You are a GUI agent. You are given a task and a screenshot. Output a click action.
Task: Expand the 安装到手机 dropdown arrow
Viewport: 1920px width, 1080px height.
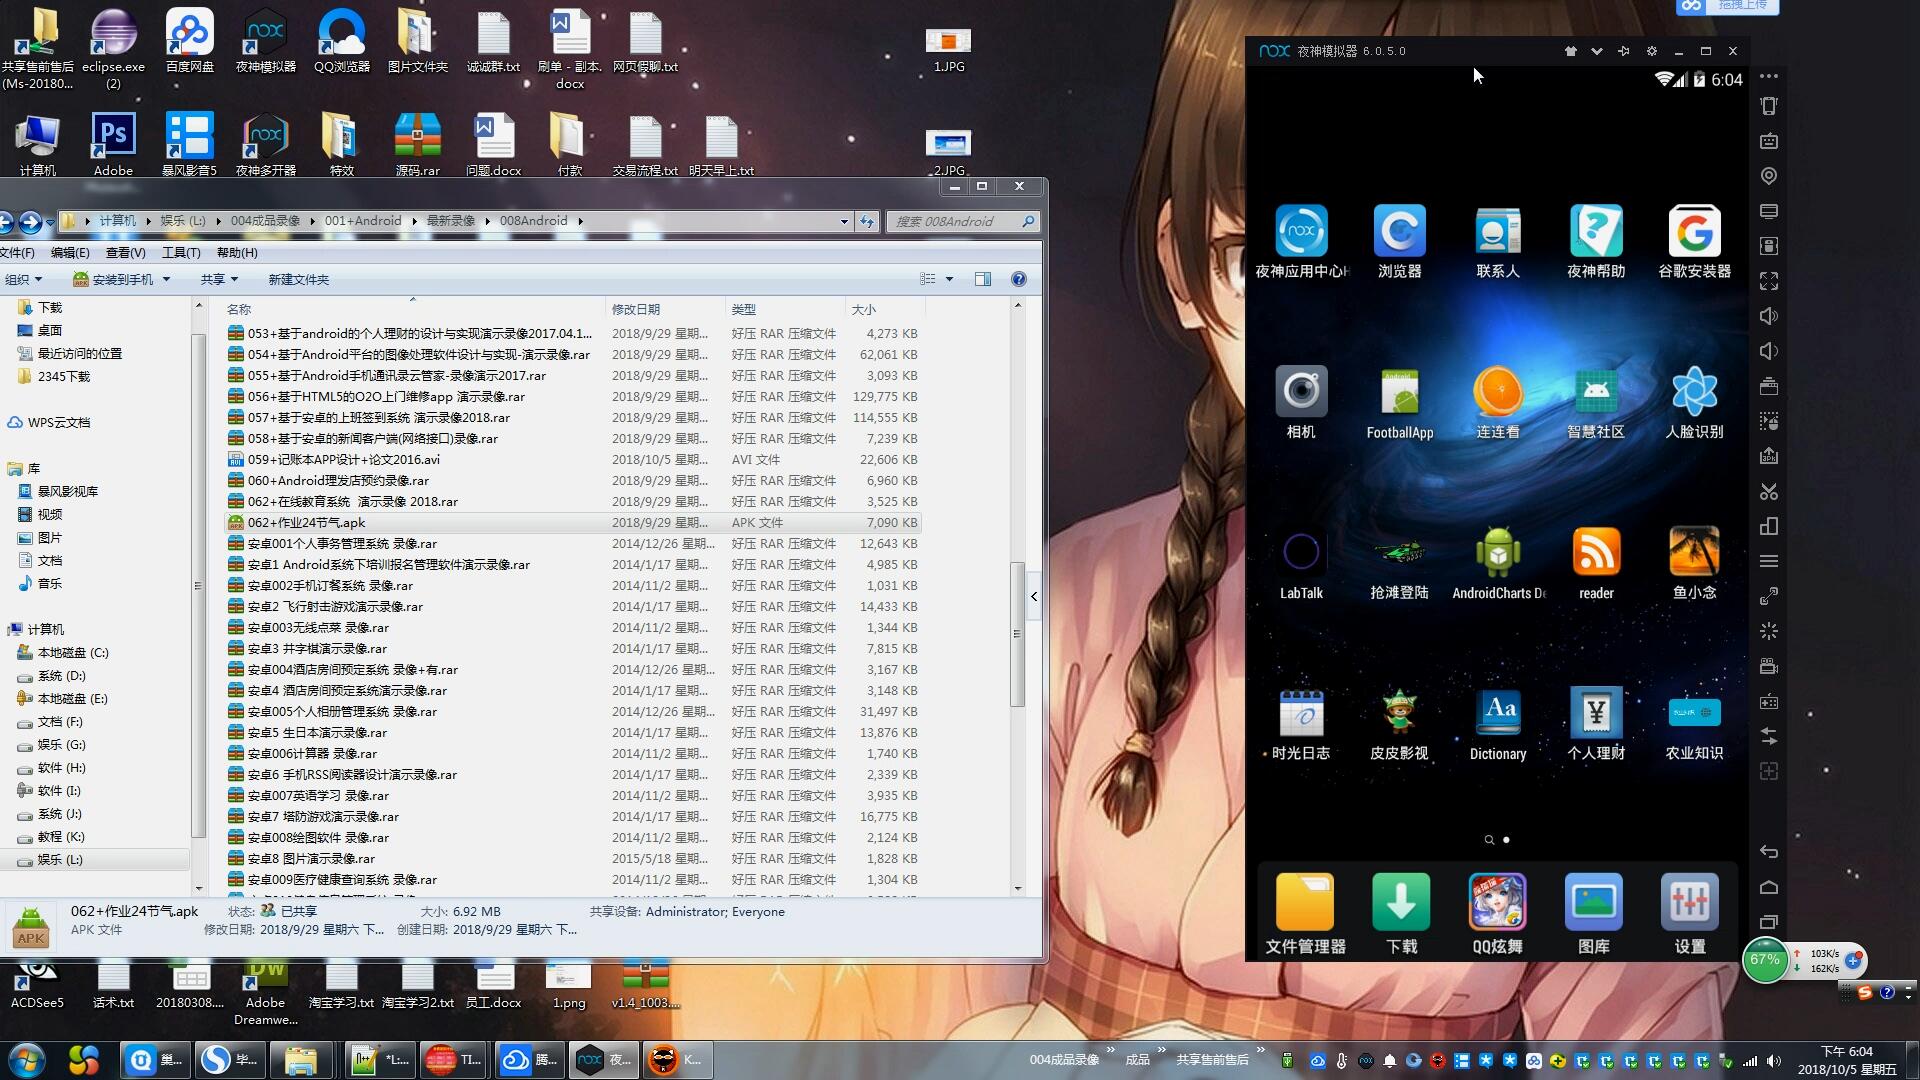(166, 279)
